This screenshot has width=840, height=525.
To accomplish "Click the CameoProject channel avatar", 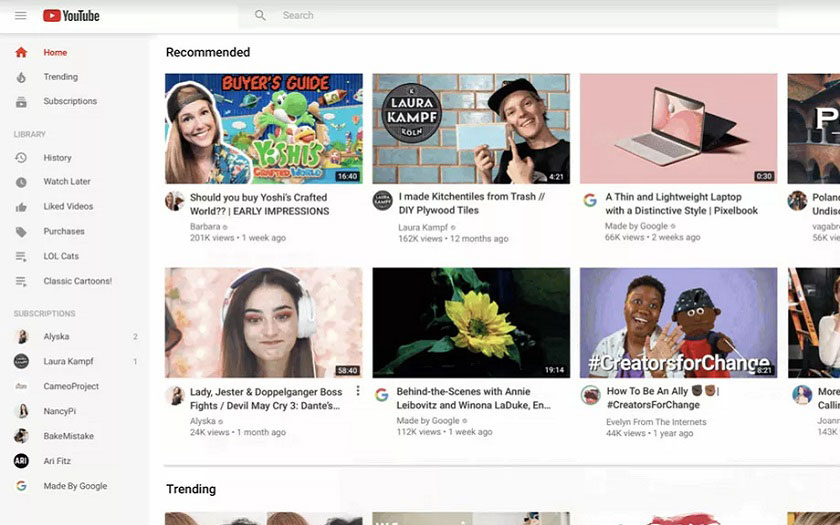I will click(x=21, y=386).
